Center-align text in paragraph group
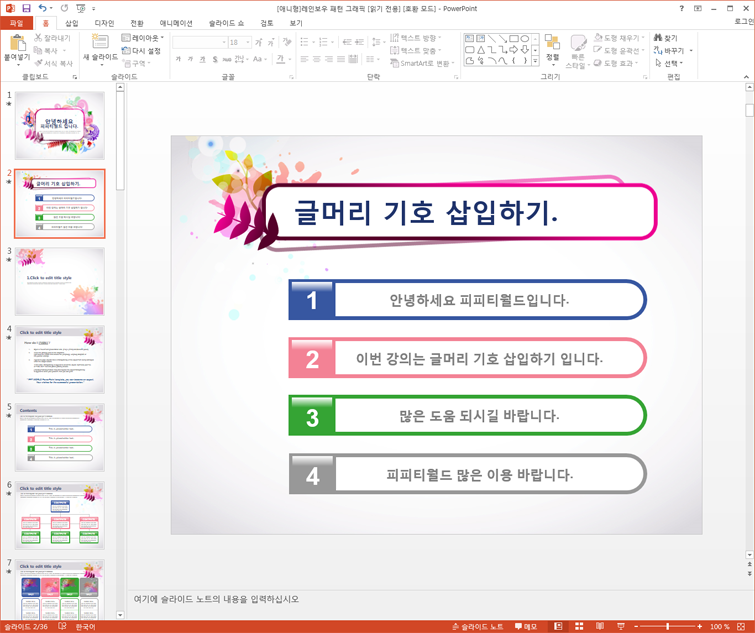Viewport: 755px width, 633px height. (316, 59)
